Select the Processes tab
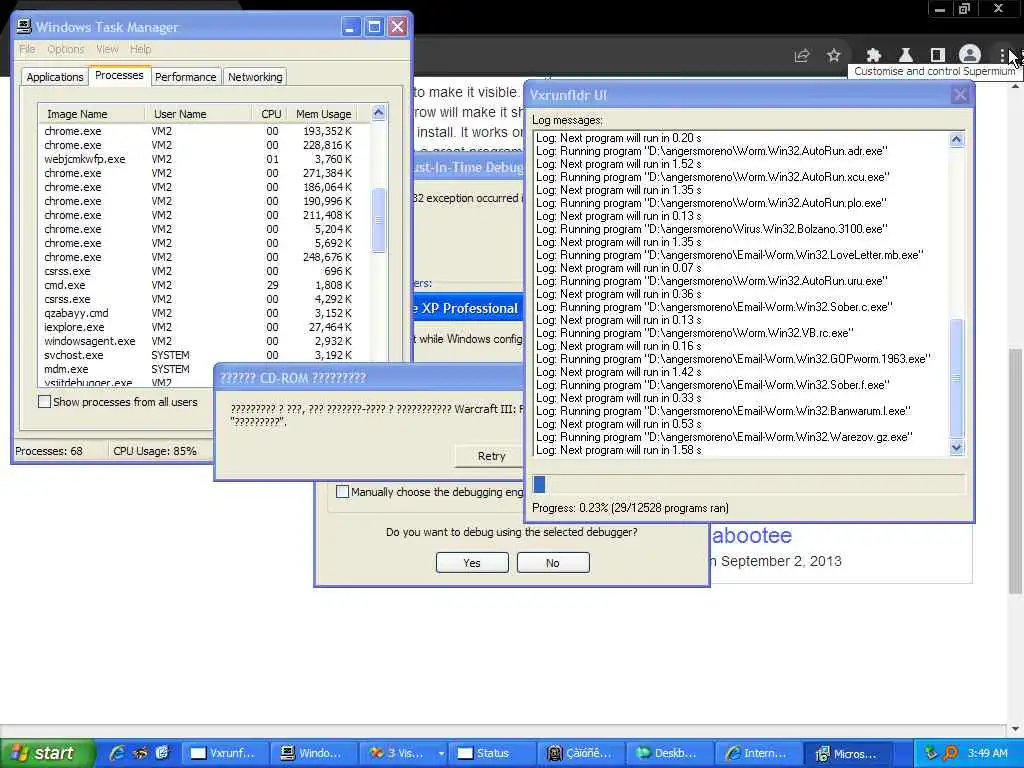This screenshot has height=768, width=1024. coord(119,75)
